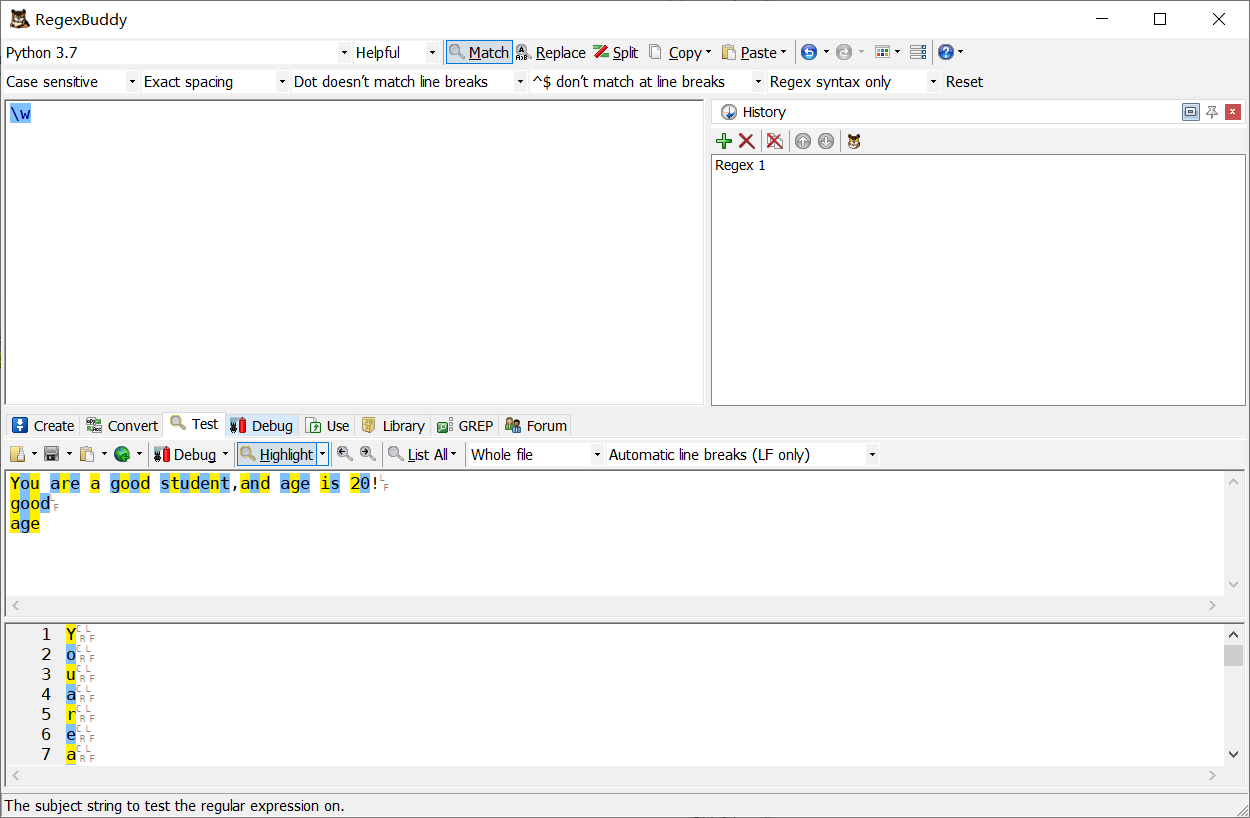Switch to Replace mode
The width and height of the screenshot is (1250, 818).
550,52
